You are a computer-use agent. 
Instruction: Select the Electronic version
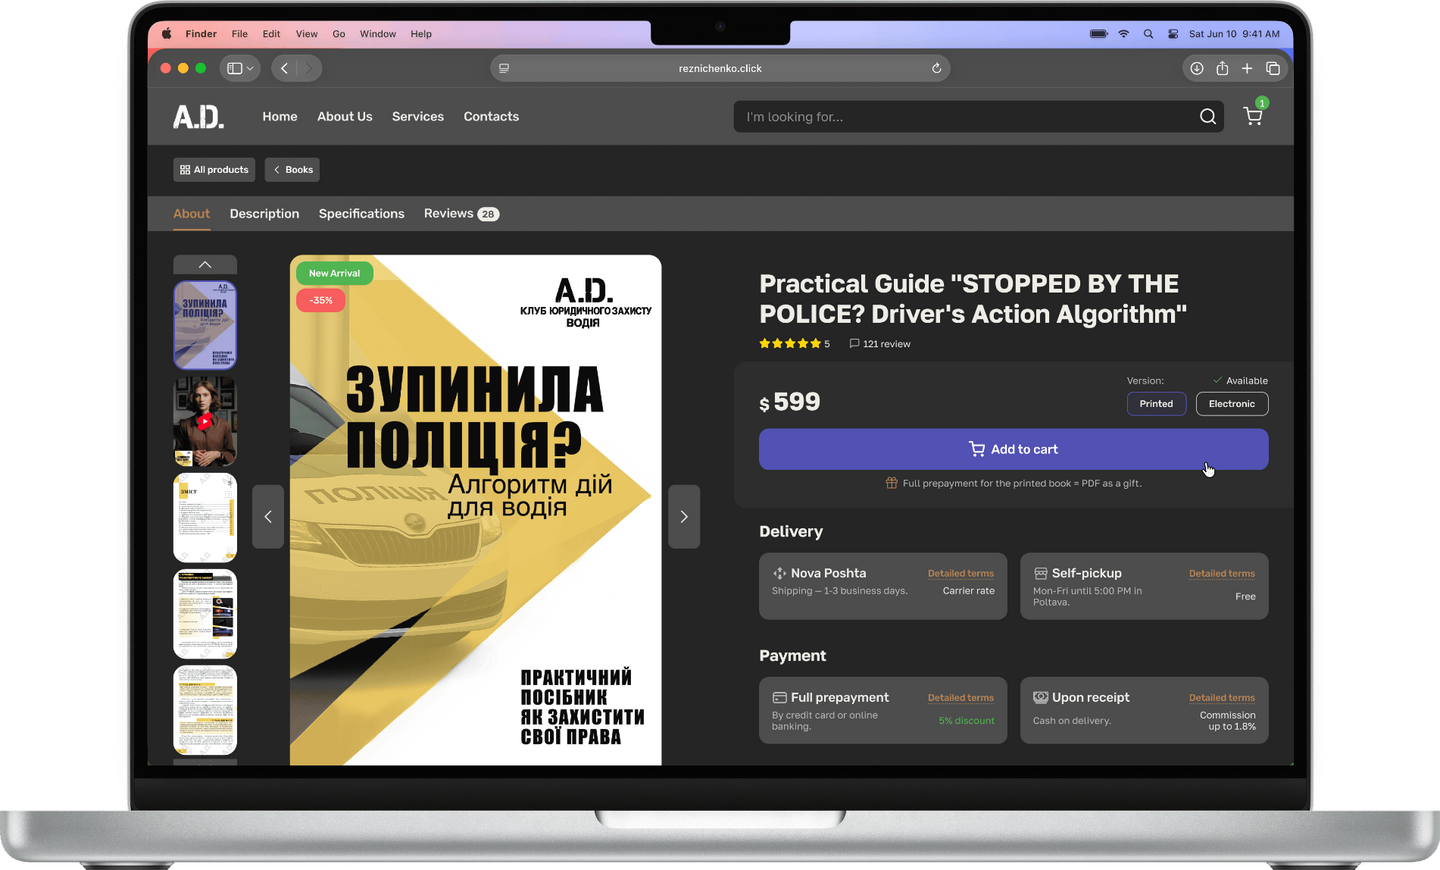pos(1232,404)
